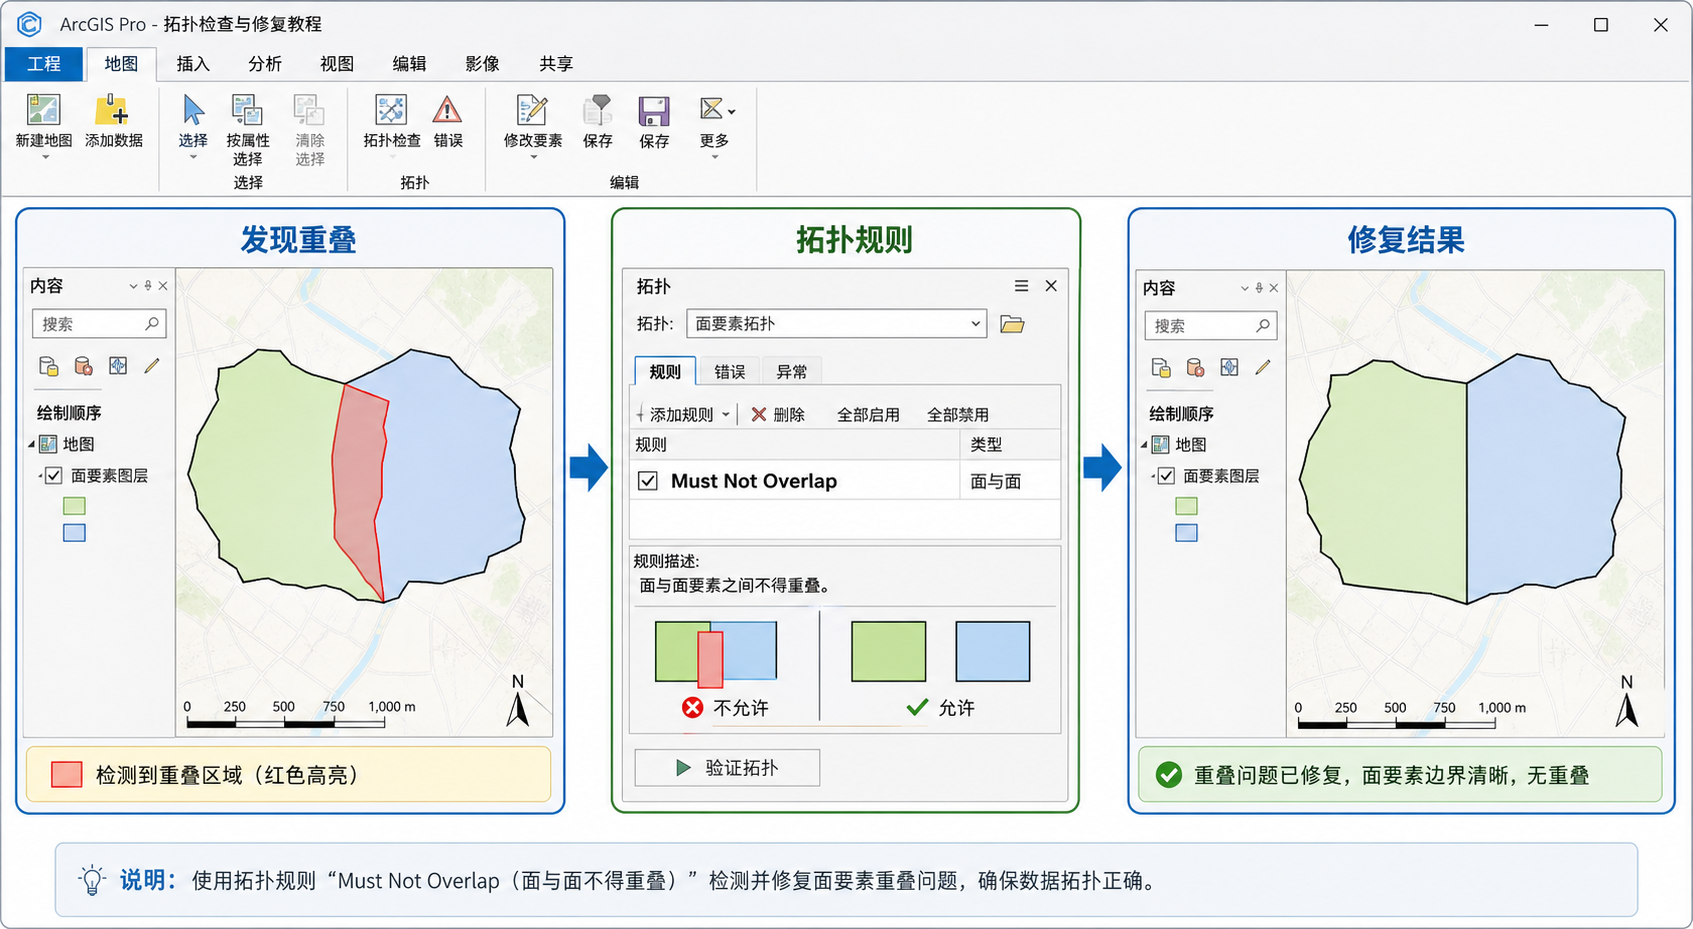
Task: Click the 添加数据 ribbon icon
Action: (x=113, y=111)
